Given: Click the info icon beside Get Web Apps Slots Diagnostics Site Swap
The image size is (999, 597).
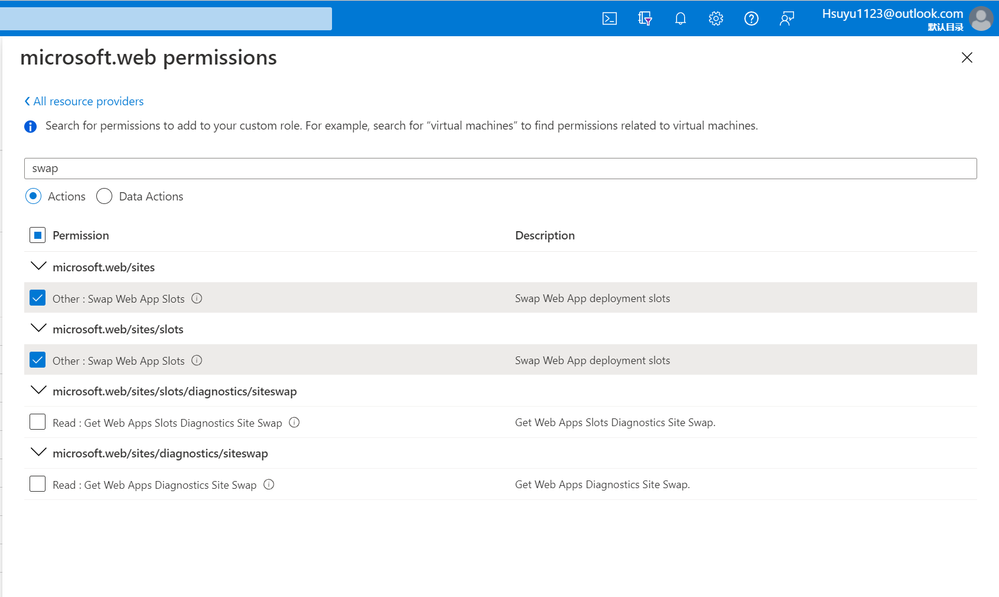Looking at the screenshot, I should click(x=294, y=422).
